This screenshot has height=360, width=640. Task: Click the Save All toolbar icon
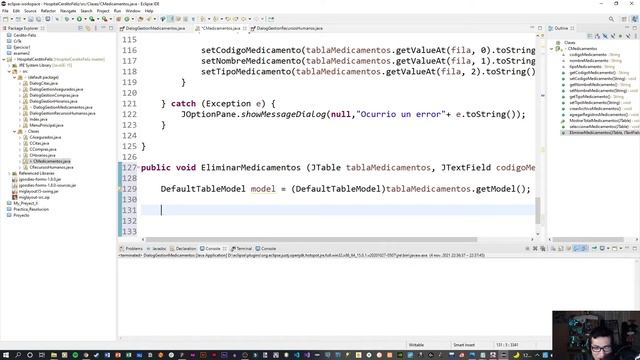point(38,19)
